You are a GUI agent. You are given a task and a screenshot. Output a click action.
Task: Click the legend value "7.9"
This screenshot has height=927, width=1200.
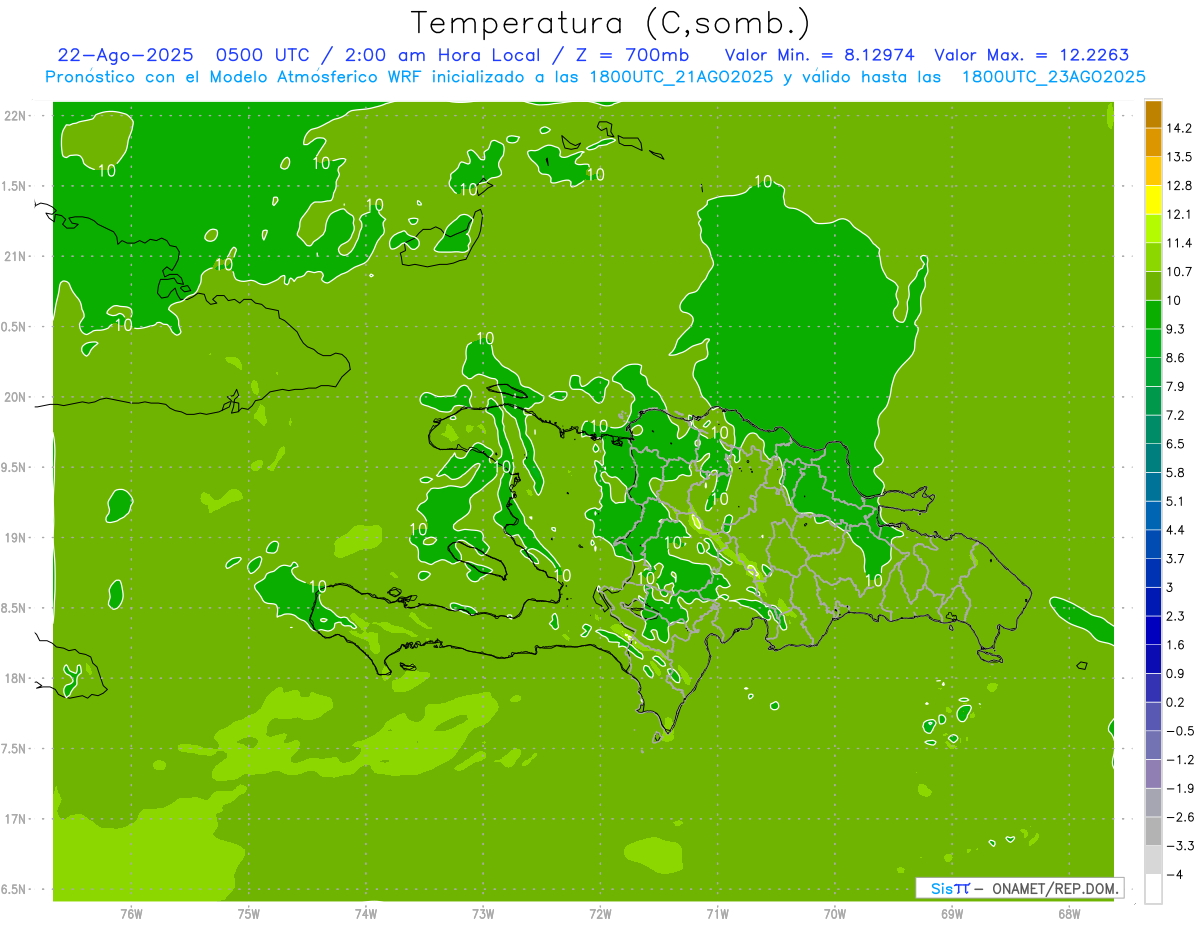pos(1175,387)
